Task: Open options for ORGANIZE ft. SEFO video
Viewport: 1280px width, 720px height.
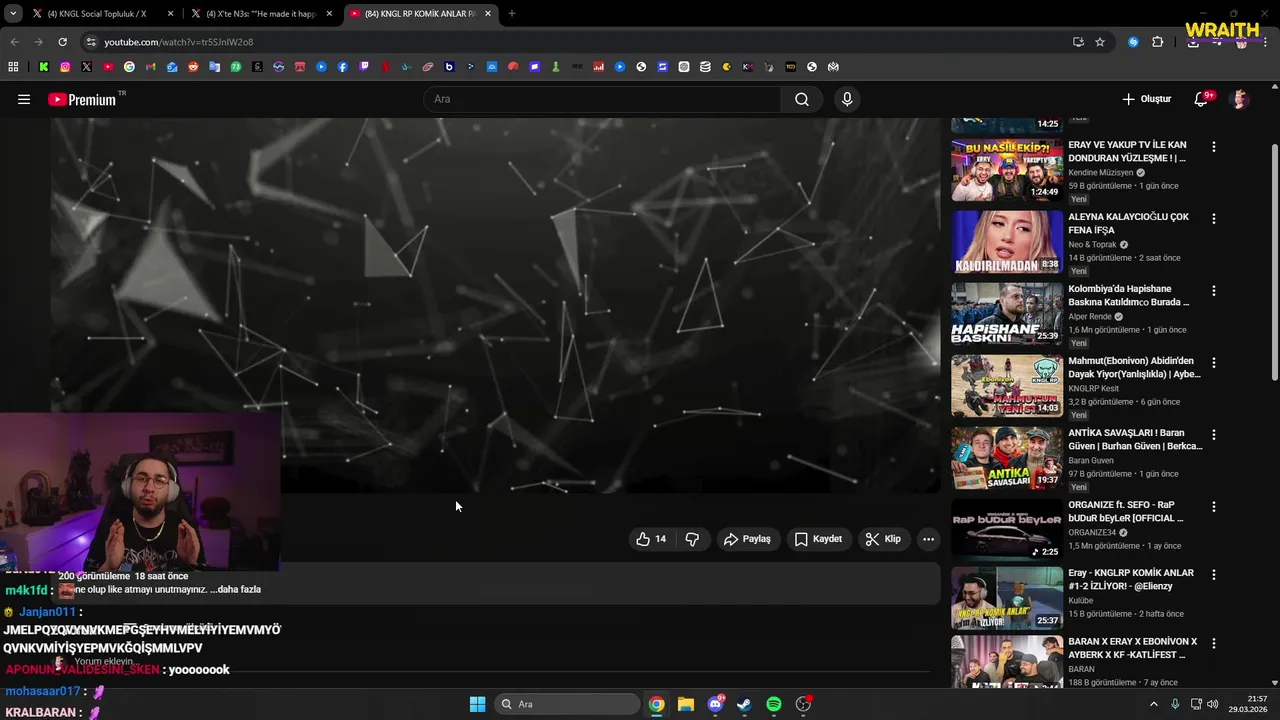Action: click(x=1214, y=507)
